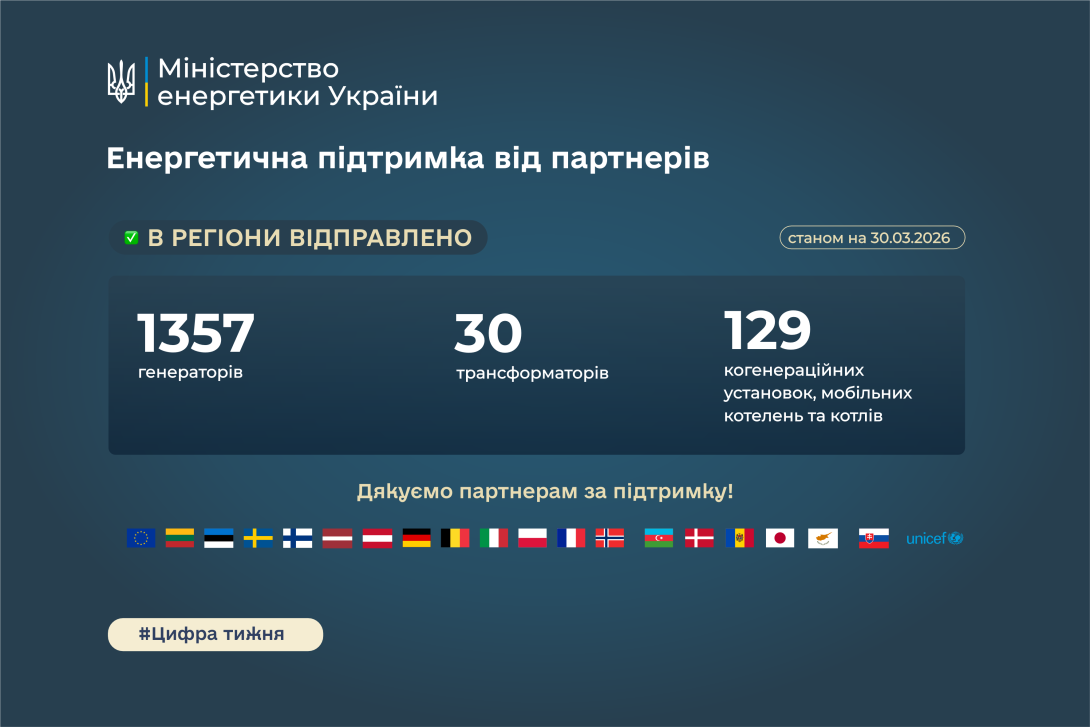Select the 30 transformers statistic

(x=531, y=346)
